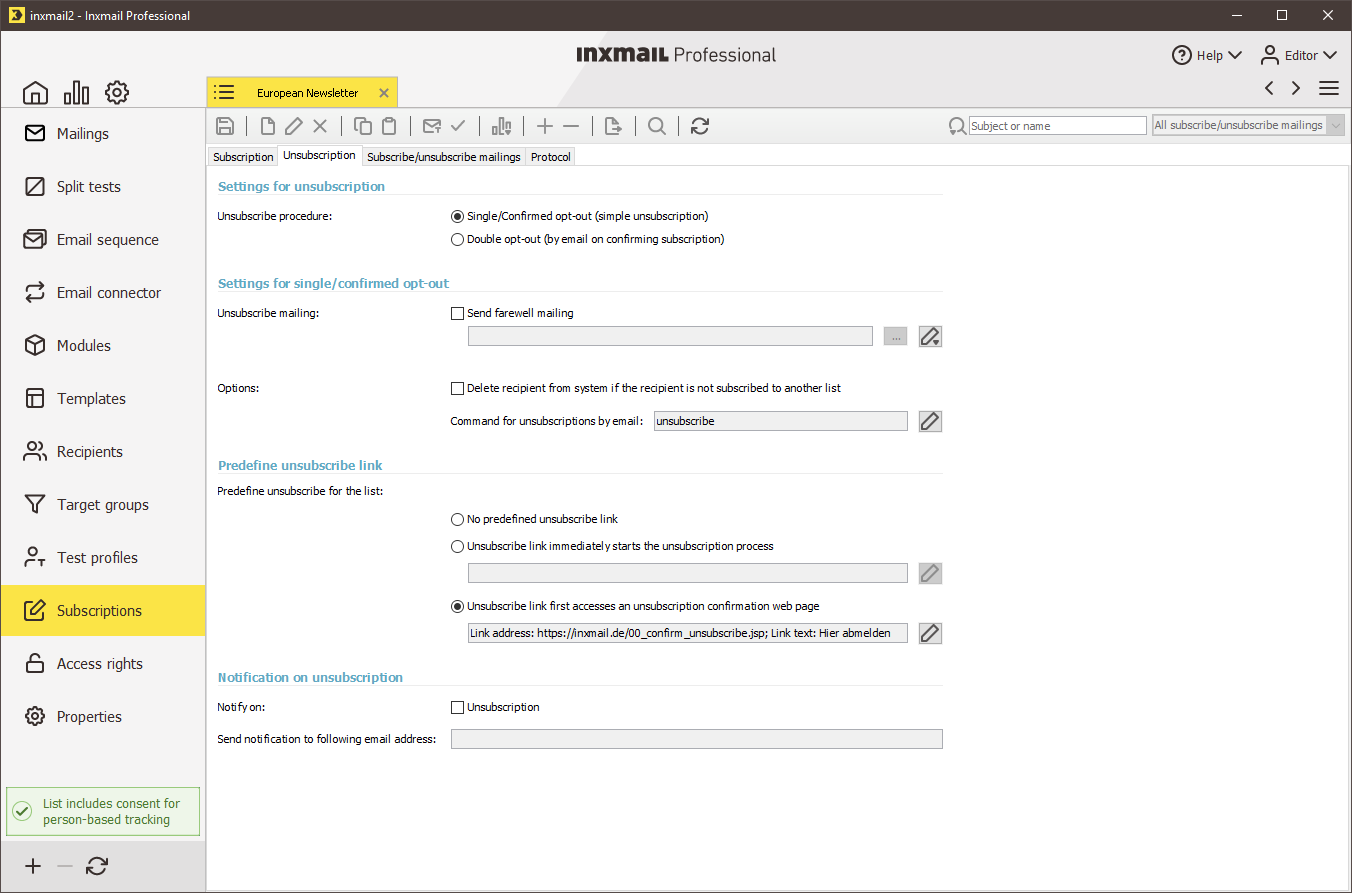The width and height of the screenshot is (1352, 893).
Task: Open global settings gear icon
Action: [x=117, y=93]
